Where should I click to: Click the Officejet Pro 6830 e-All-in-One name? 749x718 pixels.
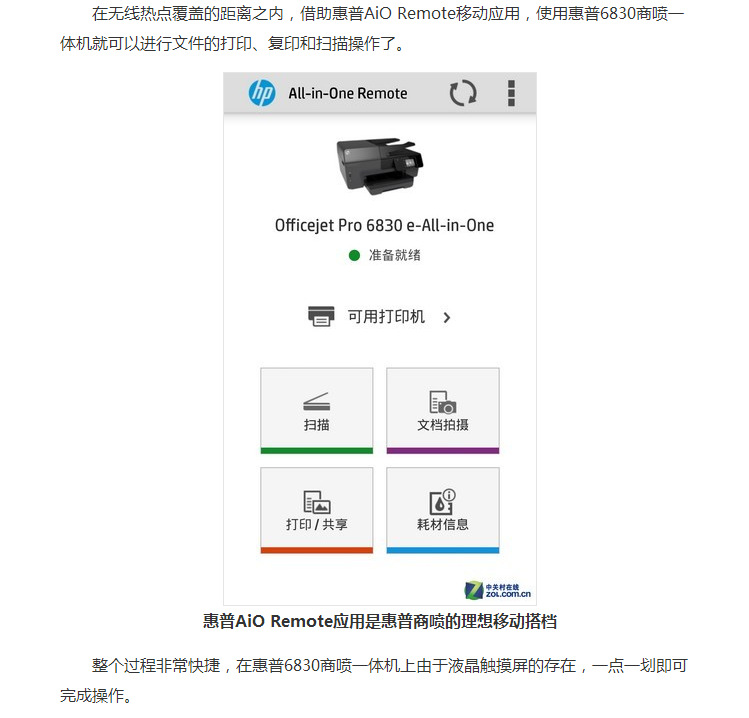click(385, 225)
